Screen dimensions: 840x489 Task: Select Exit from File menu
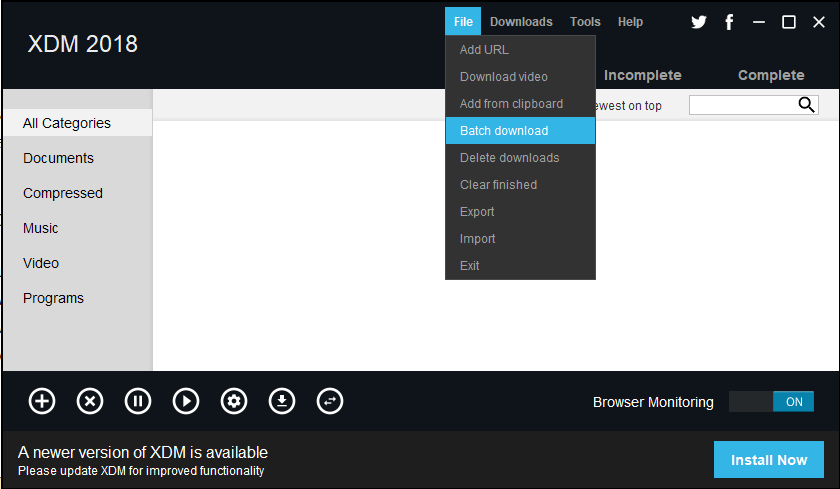[520, 266]
